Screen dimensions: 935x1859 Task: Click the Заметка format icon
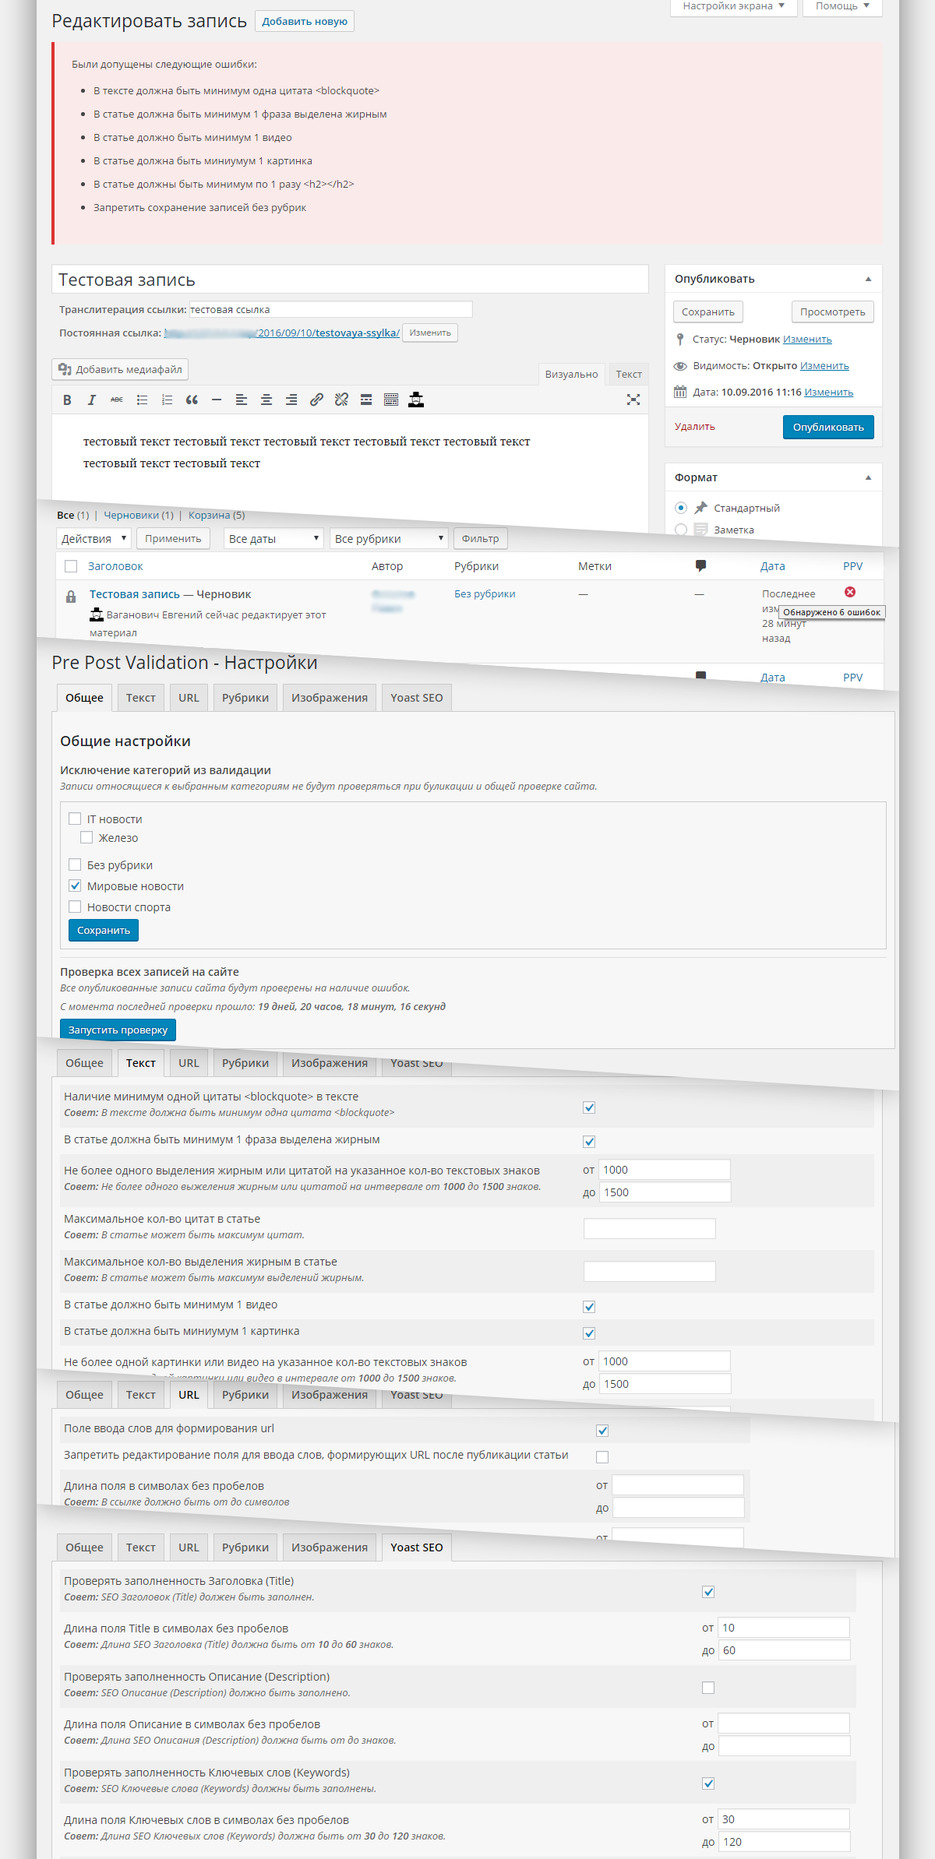click(x=701, y=530)
